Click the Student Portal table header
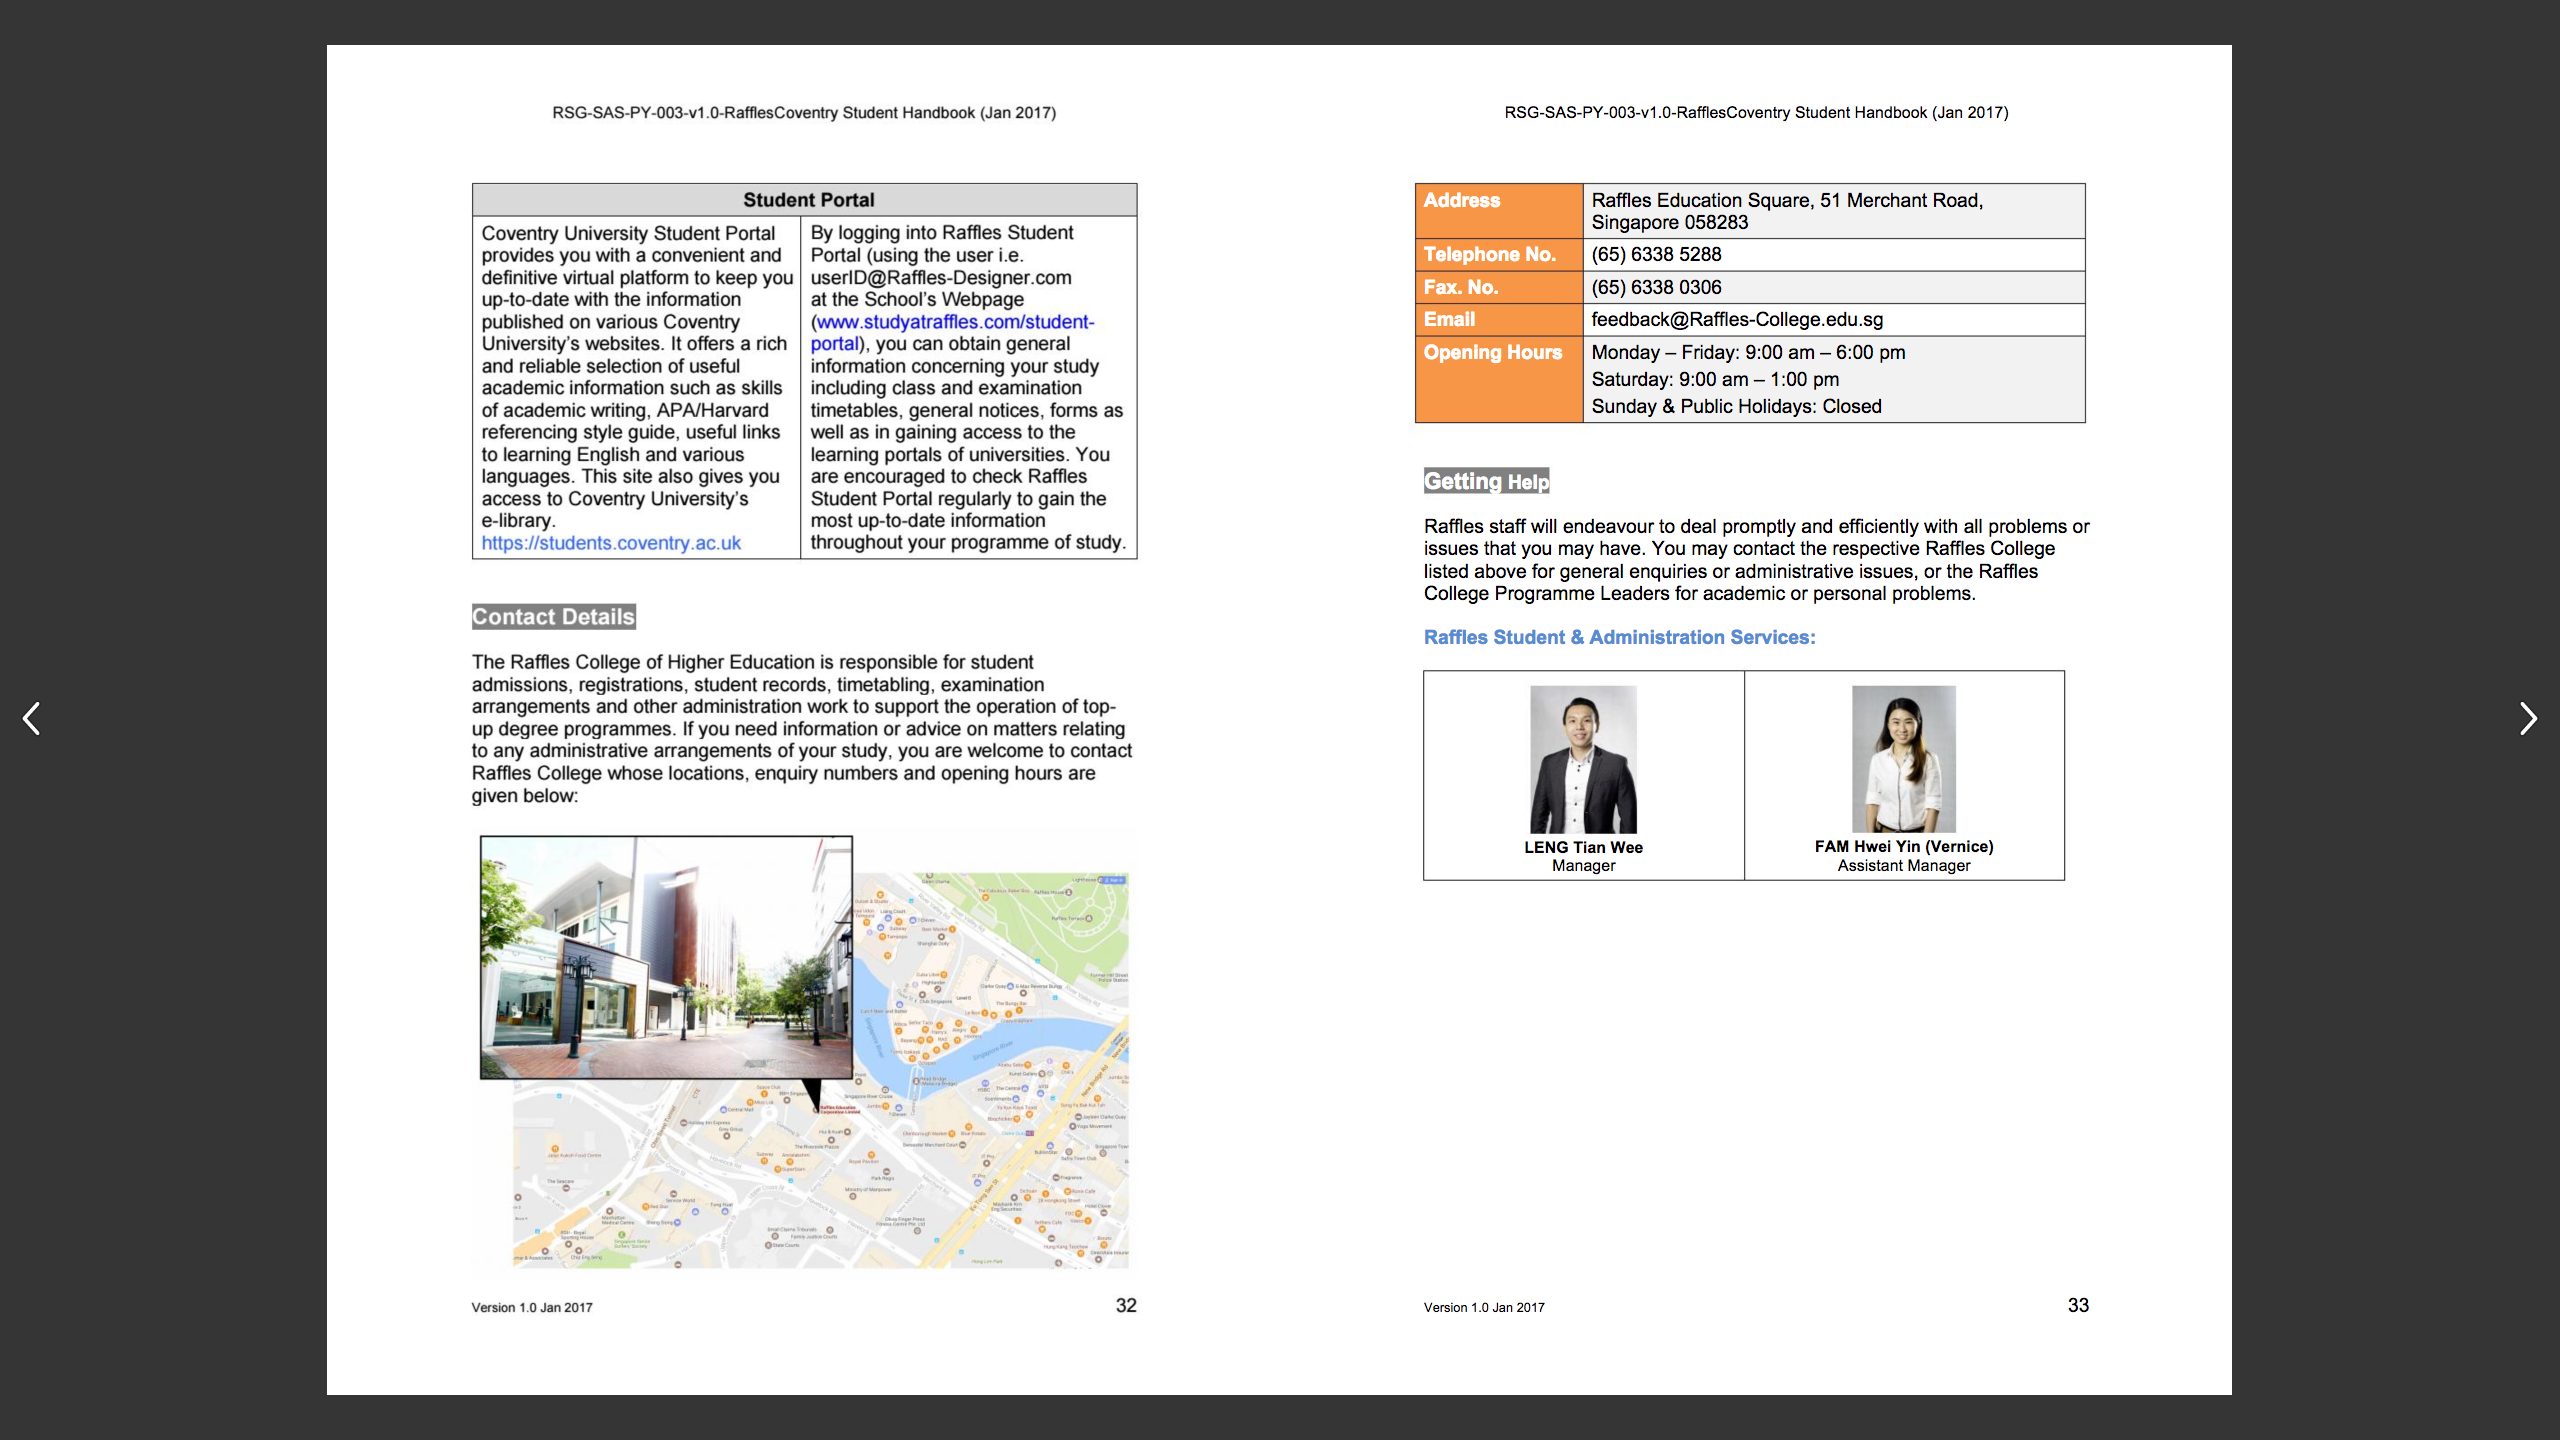2560x1440 pixels. point(808,200)
